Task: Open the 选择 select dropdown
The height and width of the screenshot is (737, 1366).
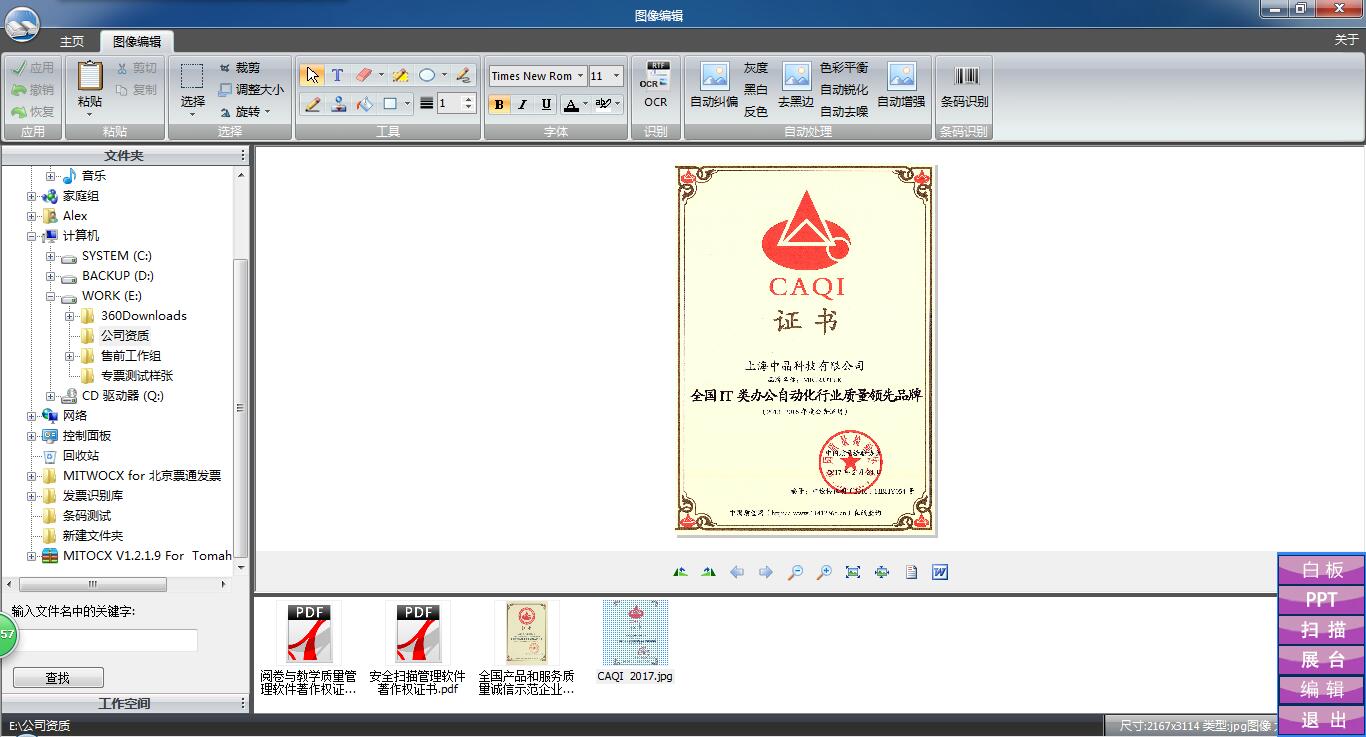Action: [x=192, y=114]
